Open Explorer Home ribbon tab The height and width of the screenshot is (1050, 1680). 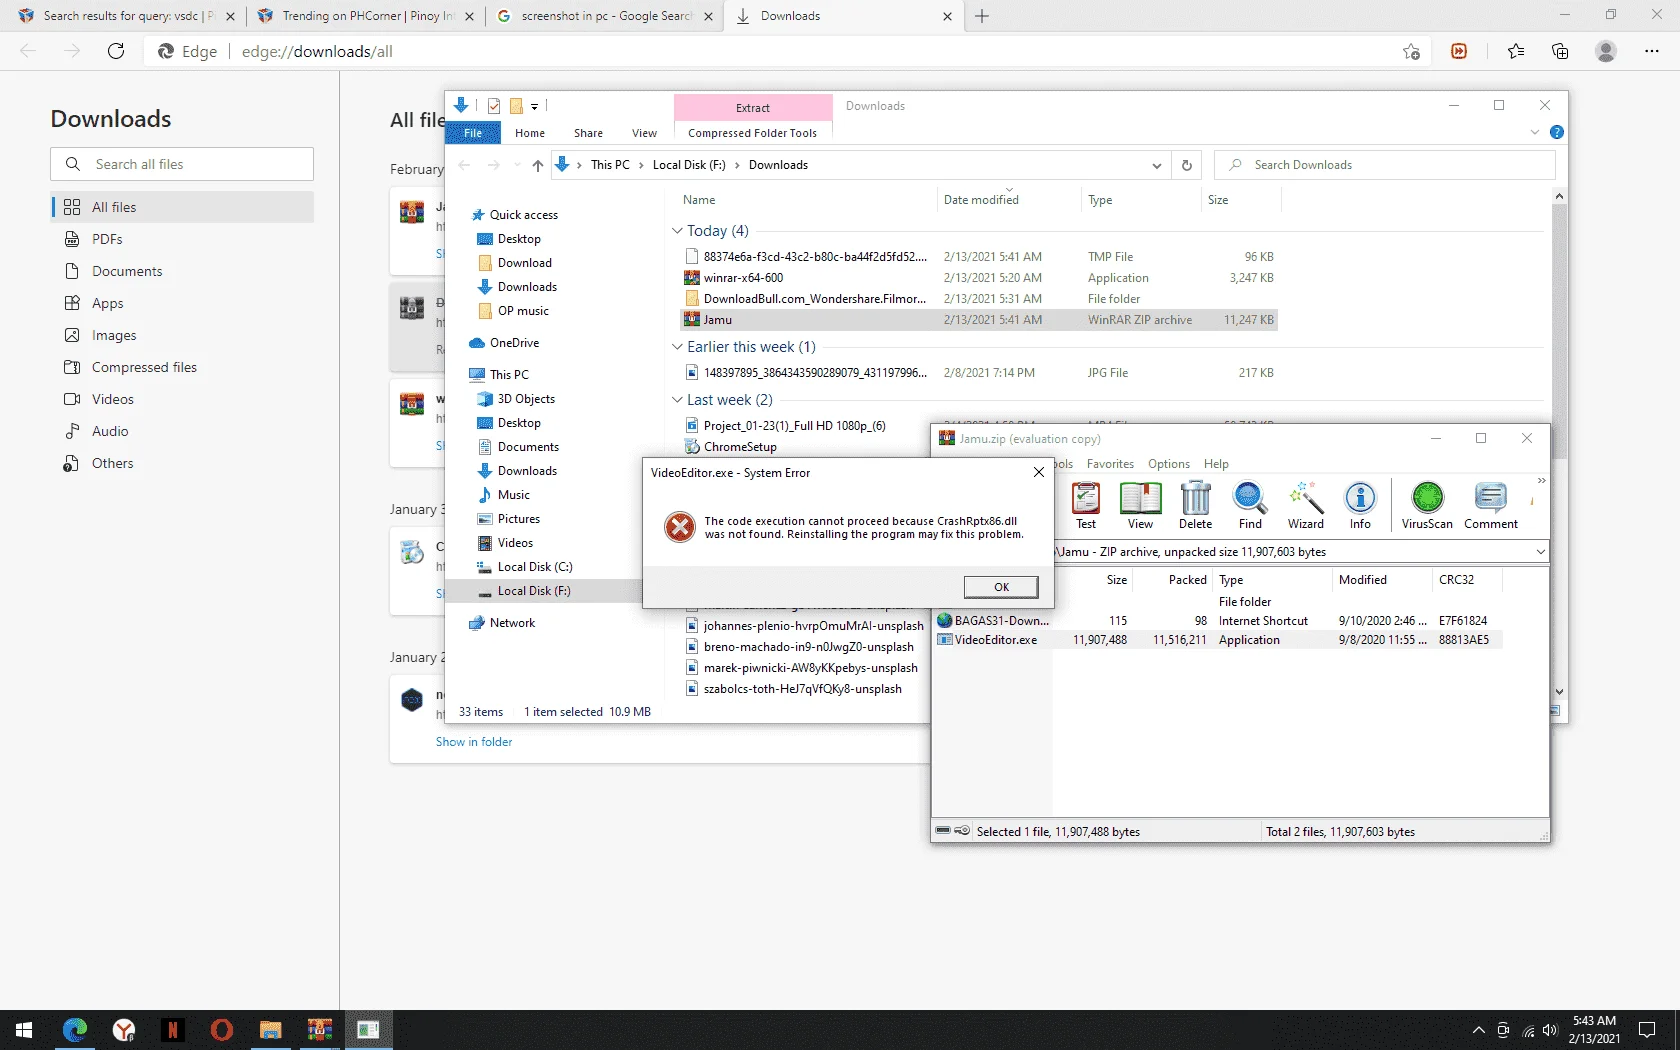[x=530, y=133]
